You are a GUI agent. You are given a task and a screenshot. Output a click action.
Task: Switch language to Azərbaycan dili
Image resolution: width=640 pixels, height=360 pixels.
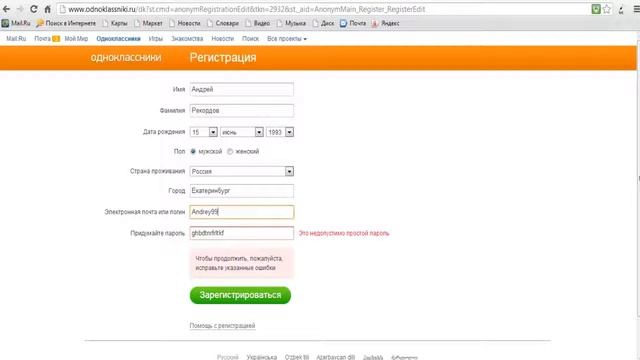(336, 357)
